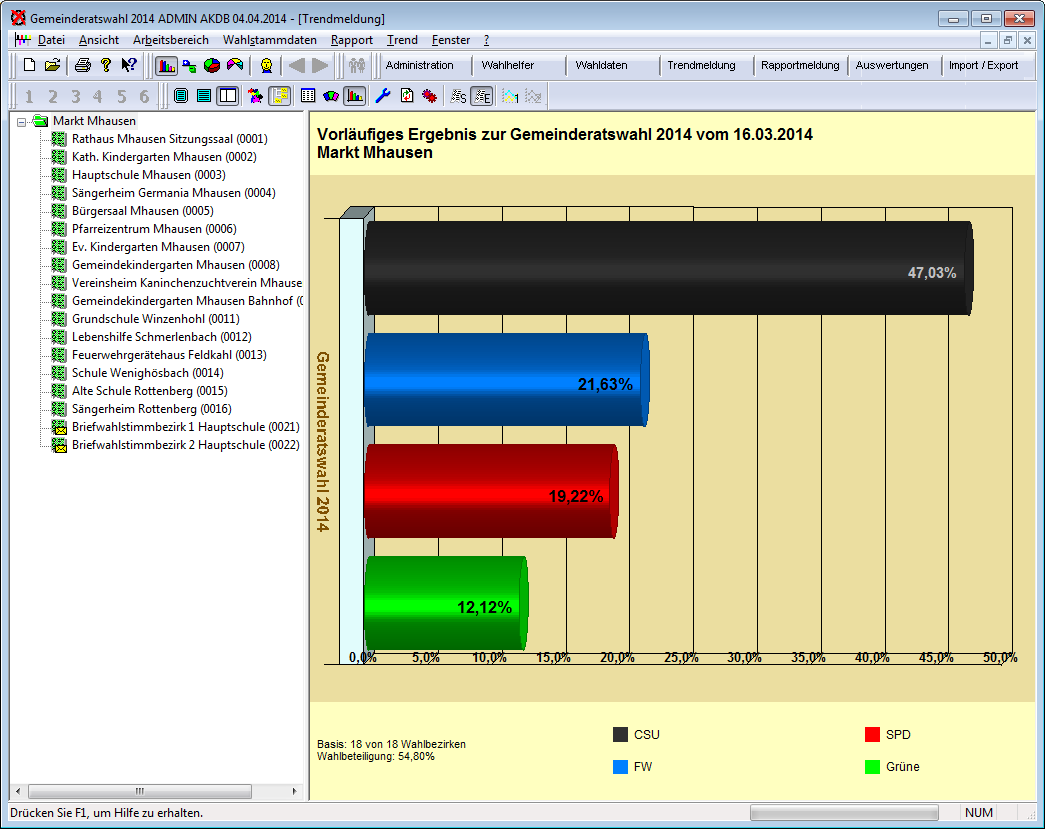Open the Rapport menu

(351, 40)
